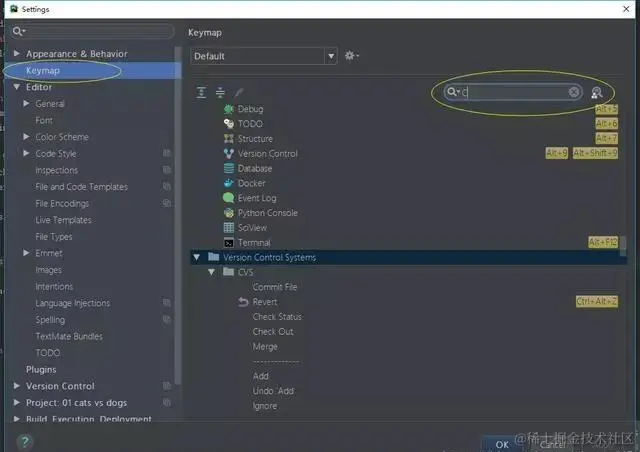Open the help question mark button
Image resolution: width=640 pixels, height=452 pixels.
24,441
